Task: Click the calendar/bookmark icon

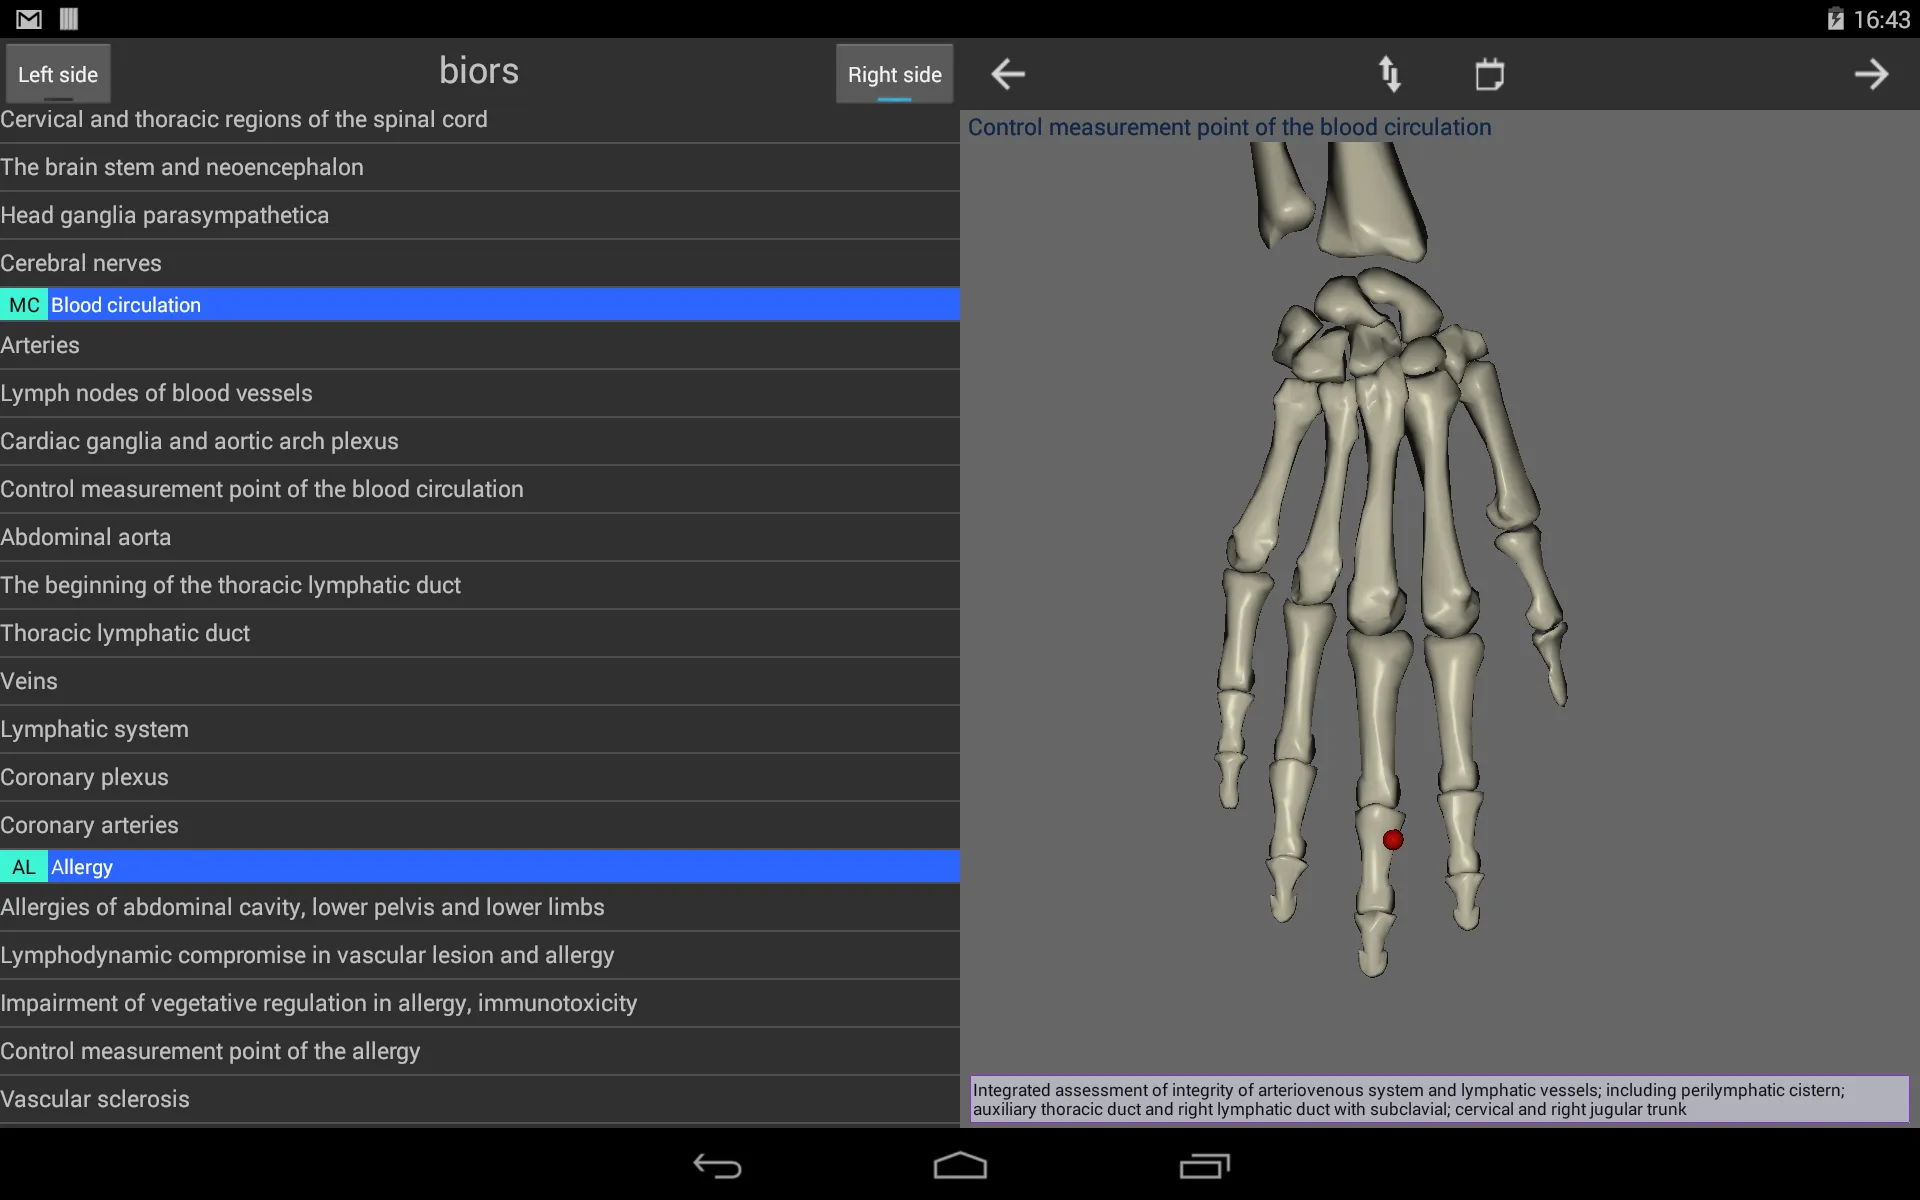Action: click(1489, 73)
